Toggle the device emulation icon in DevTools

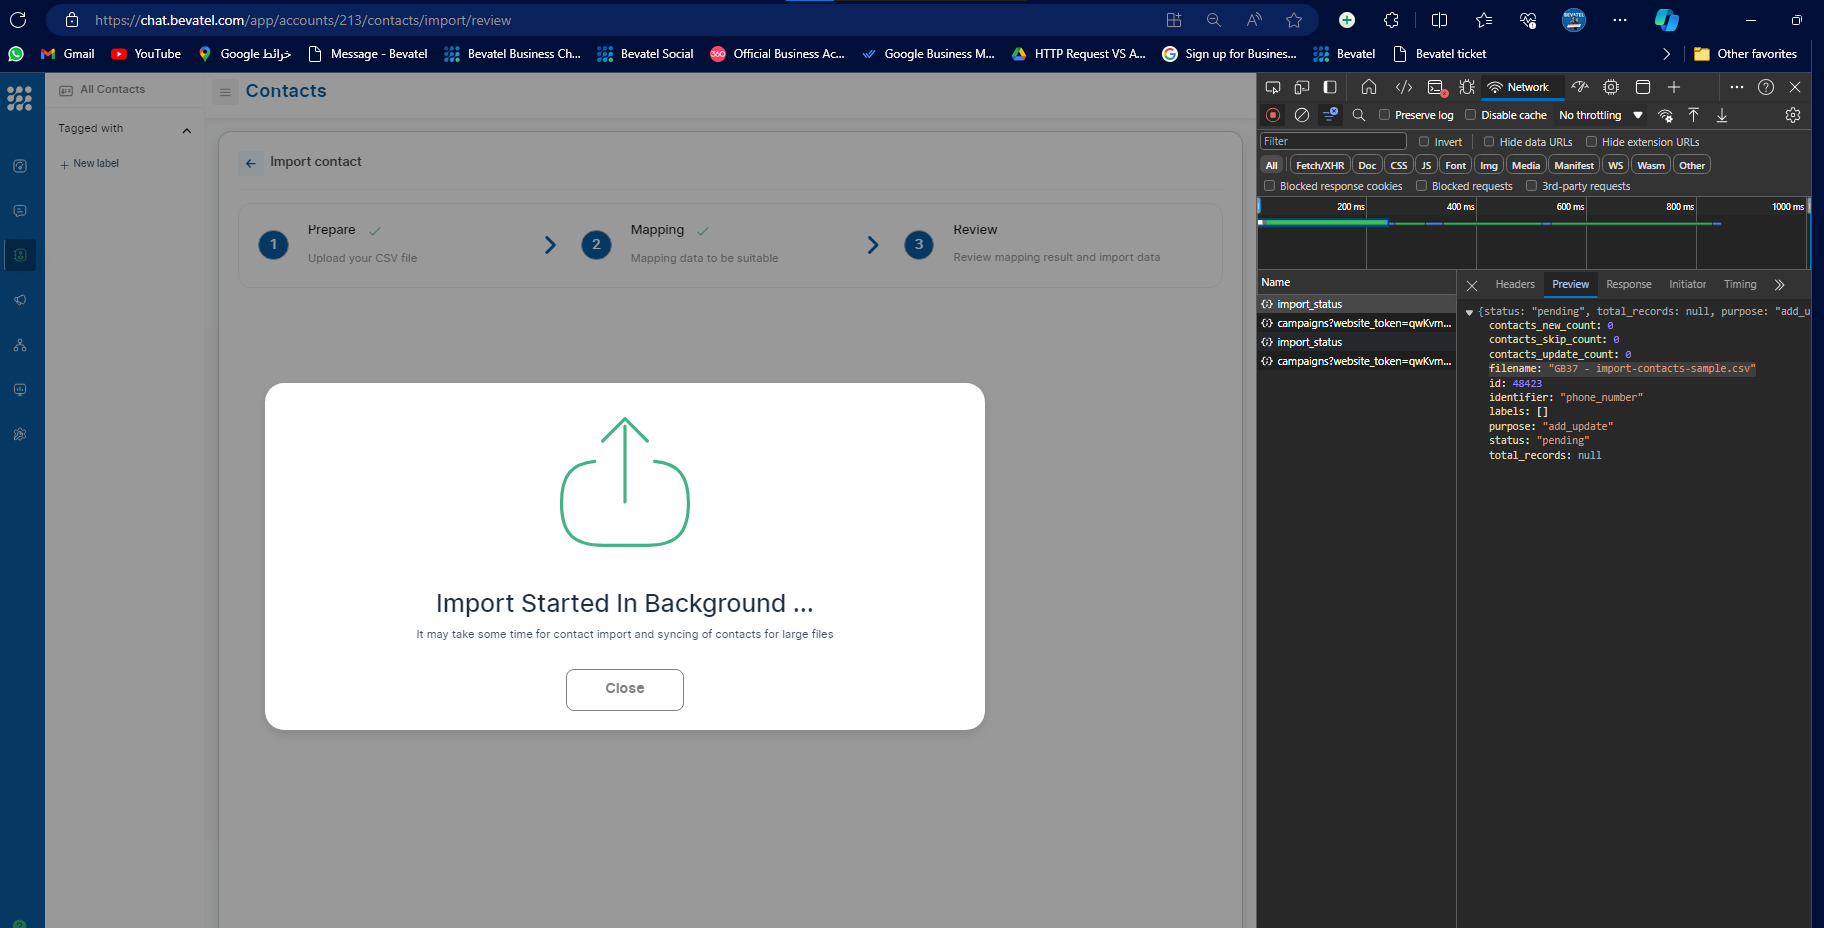pyautogui.click(x=1301, y=87)
